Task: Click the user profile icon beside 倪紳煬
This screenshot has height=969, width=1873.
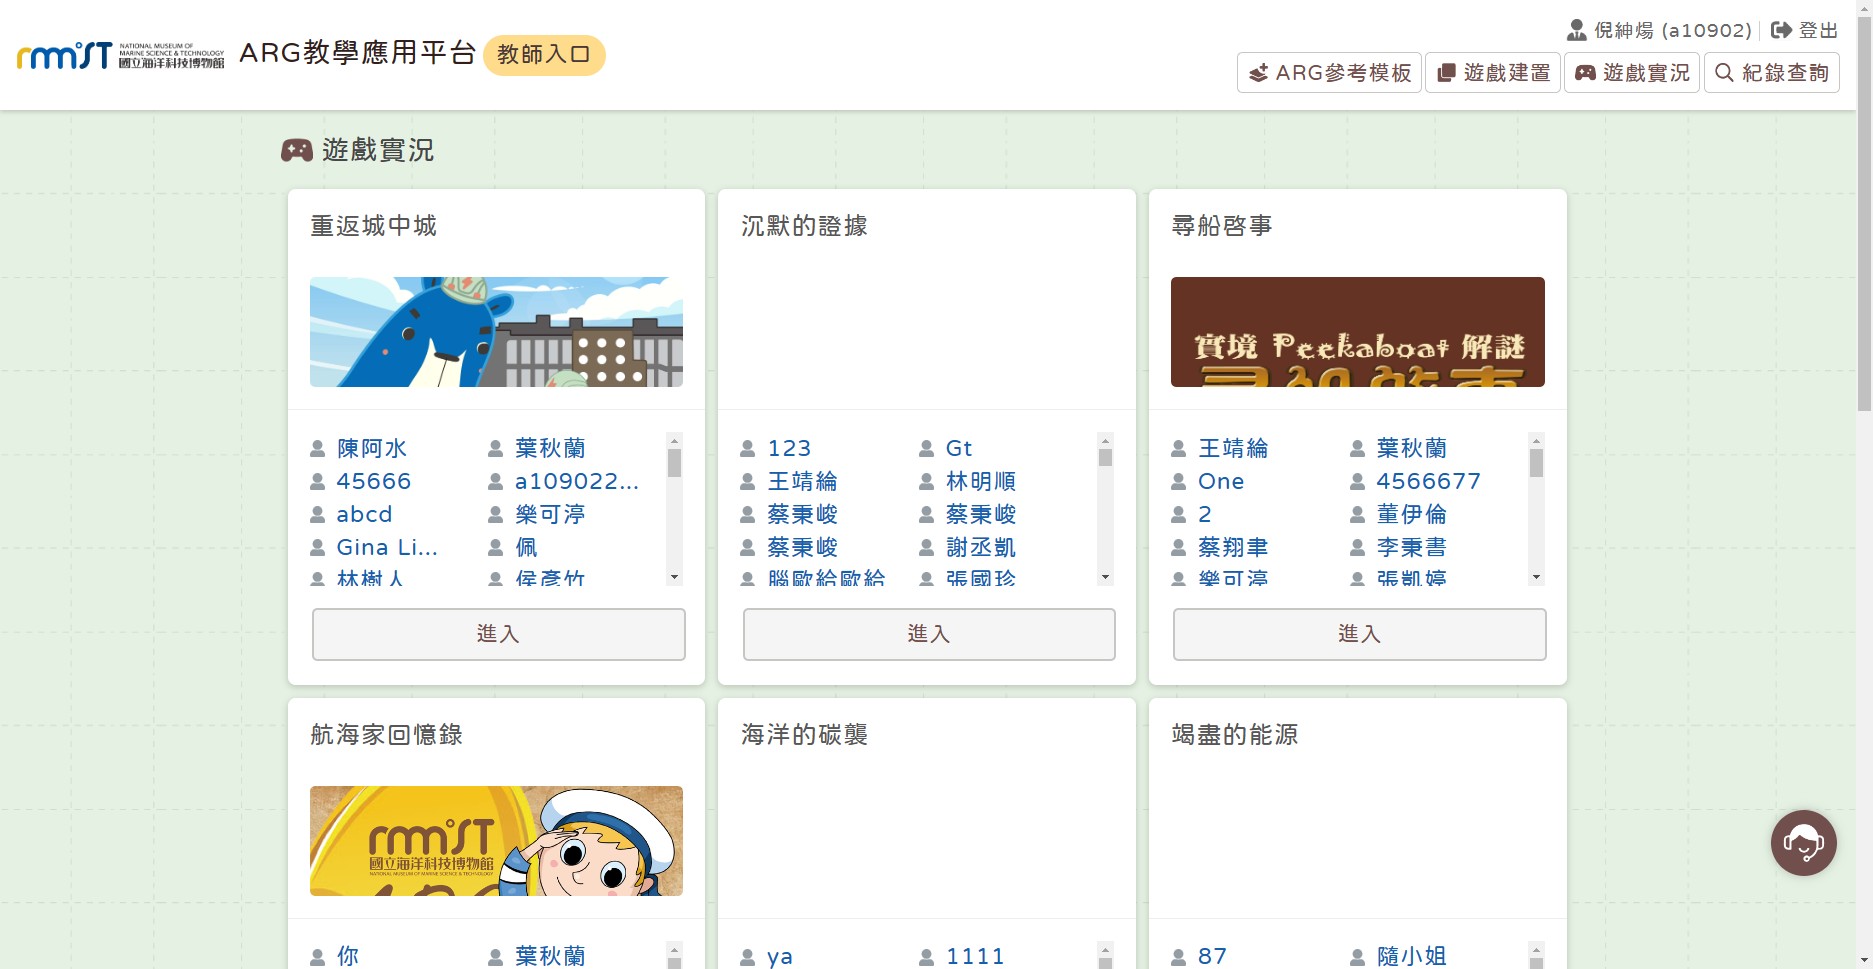Action: [1577, 30]
